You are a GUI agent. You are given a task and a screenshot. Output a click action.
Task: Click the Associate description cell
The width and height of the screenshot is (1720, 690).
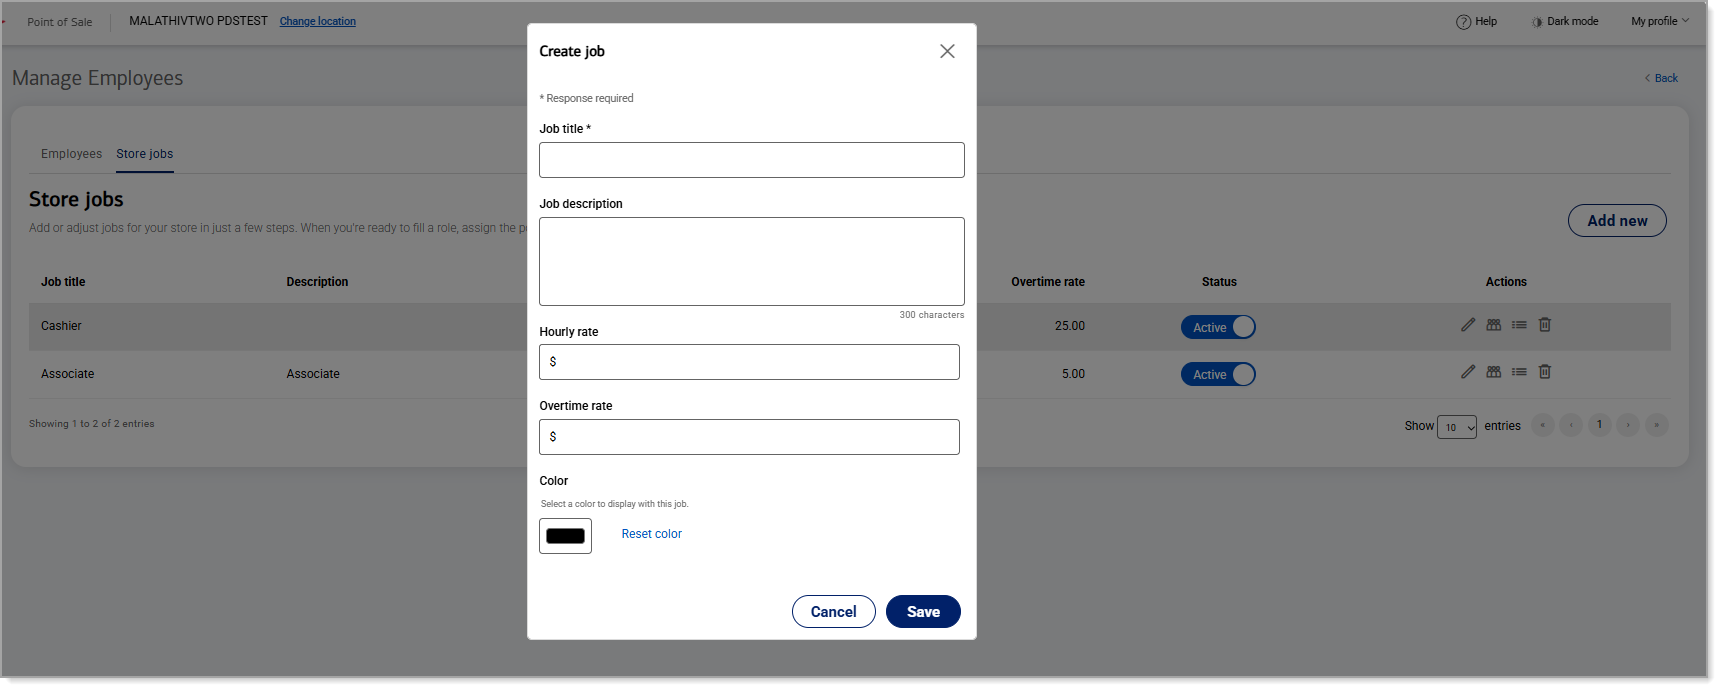[x=313, y=374]
